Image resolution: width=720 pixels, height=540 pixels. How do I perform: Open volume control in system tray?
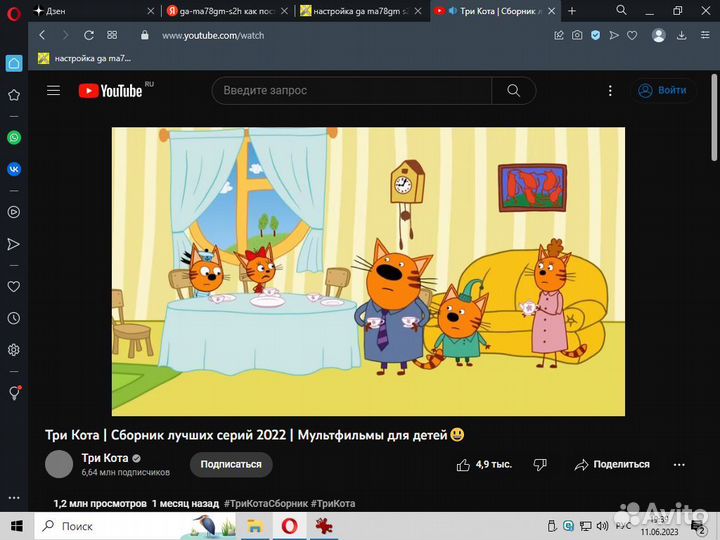pos(602,526)
